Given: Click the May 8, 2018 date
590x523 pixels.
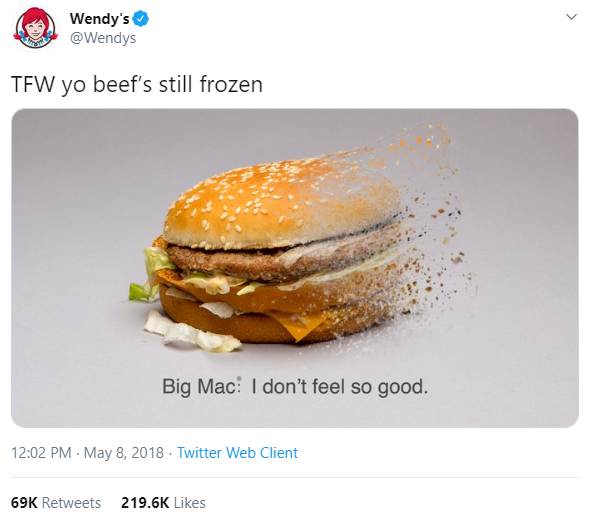Looking at the screenshot, I should click(124, 453).
